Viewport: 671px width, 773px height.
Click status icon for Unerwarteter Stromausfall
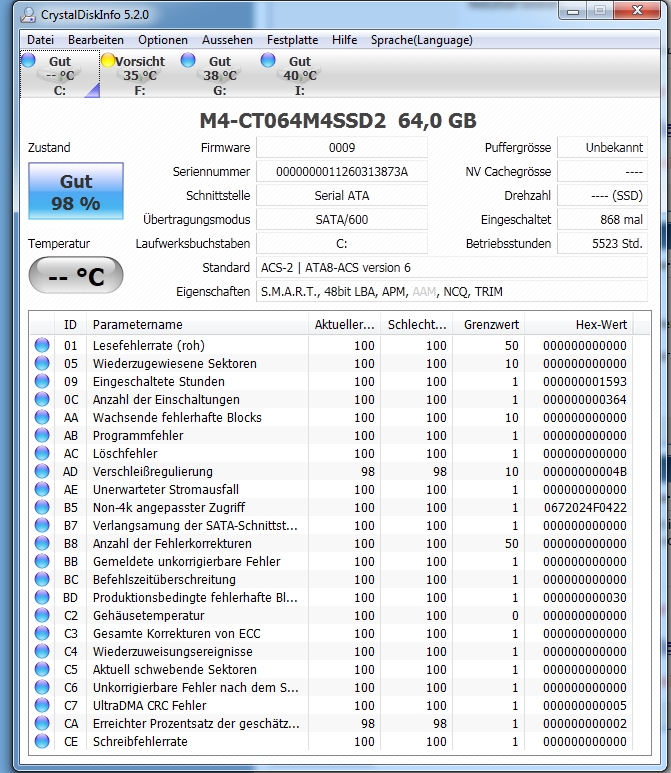(42, 489)
